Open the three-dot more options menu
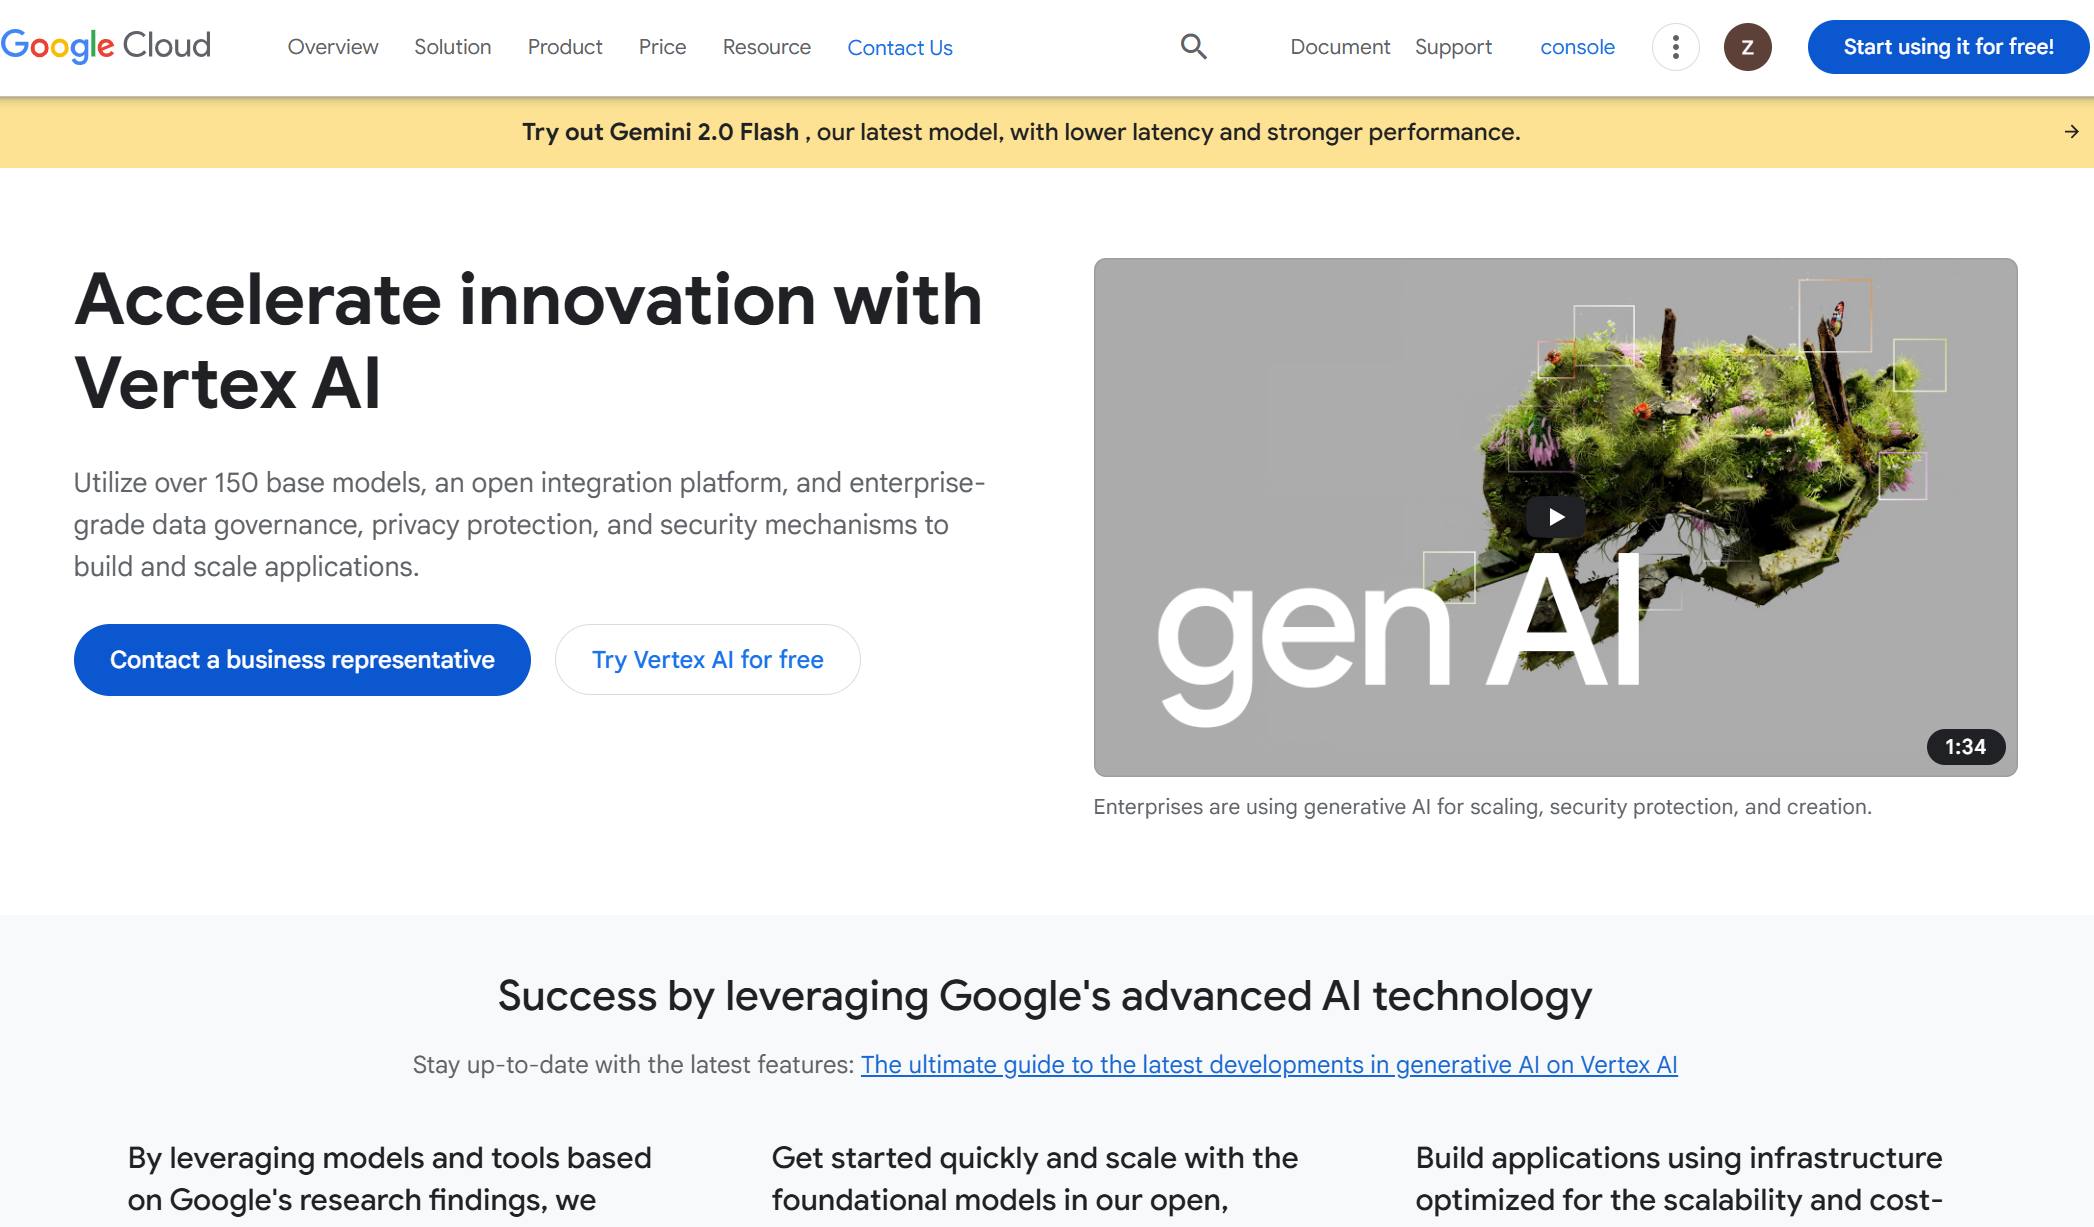Viewport: 2094px width, 1227px height. [1675, 47]
